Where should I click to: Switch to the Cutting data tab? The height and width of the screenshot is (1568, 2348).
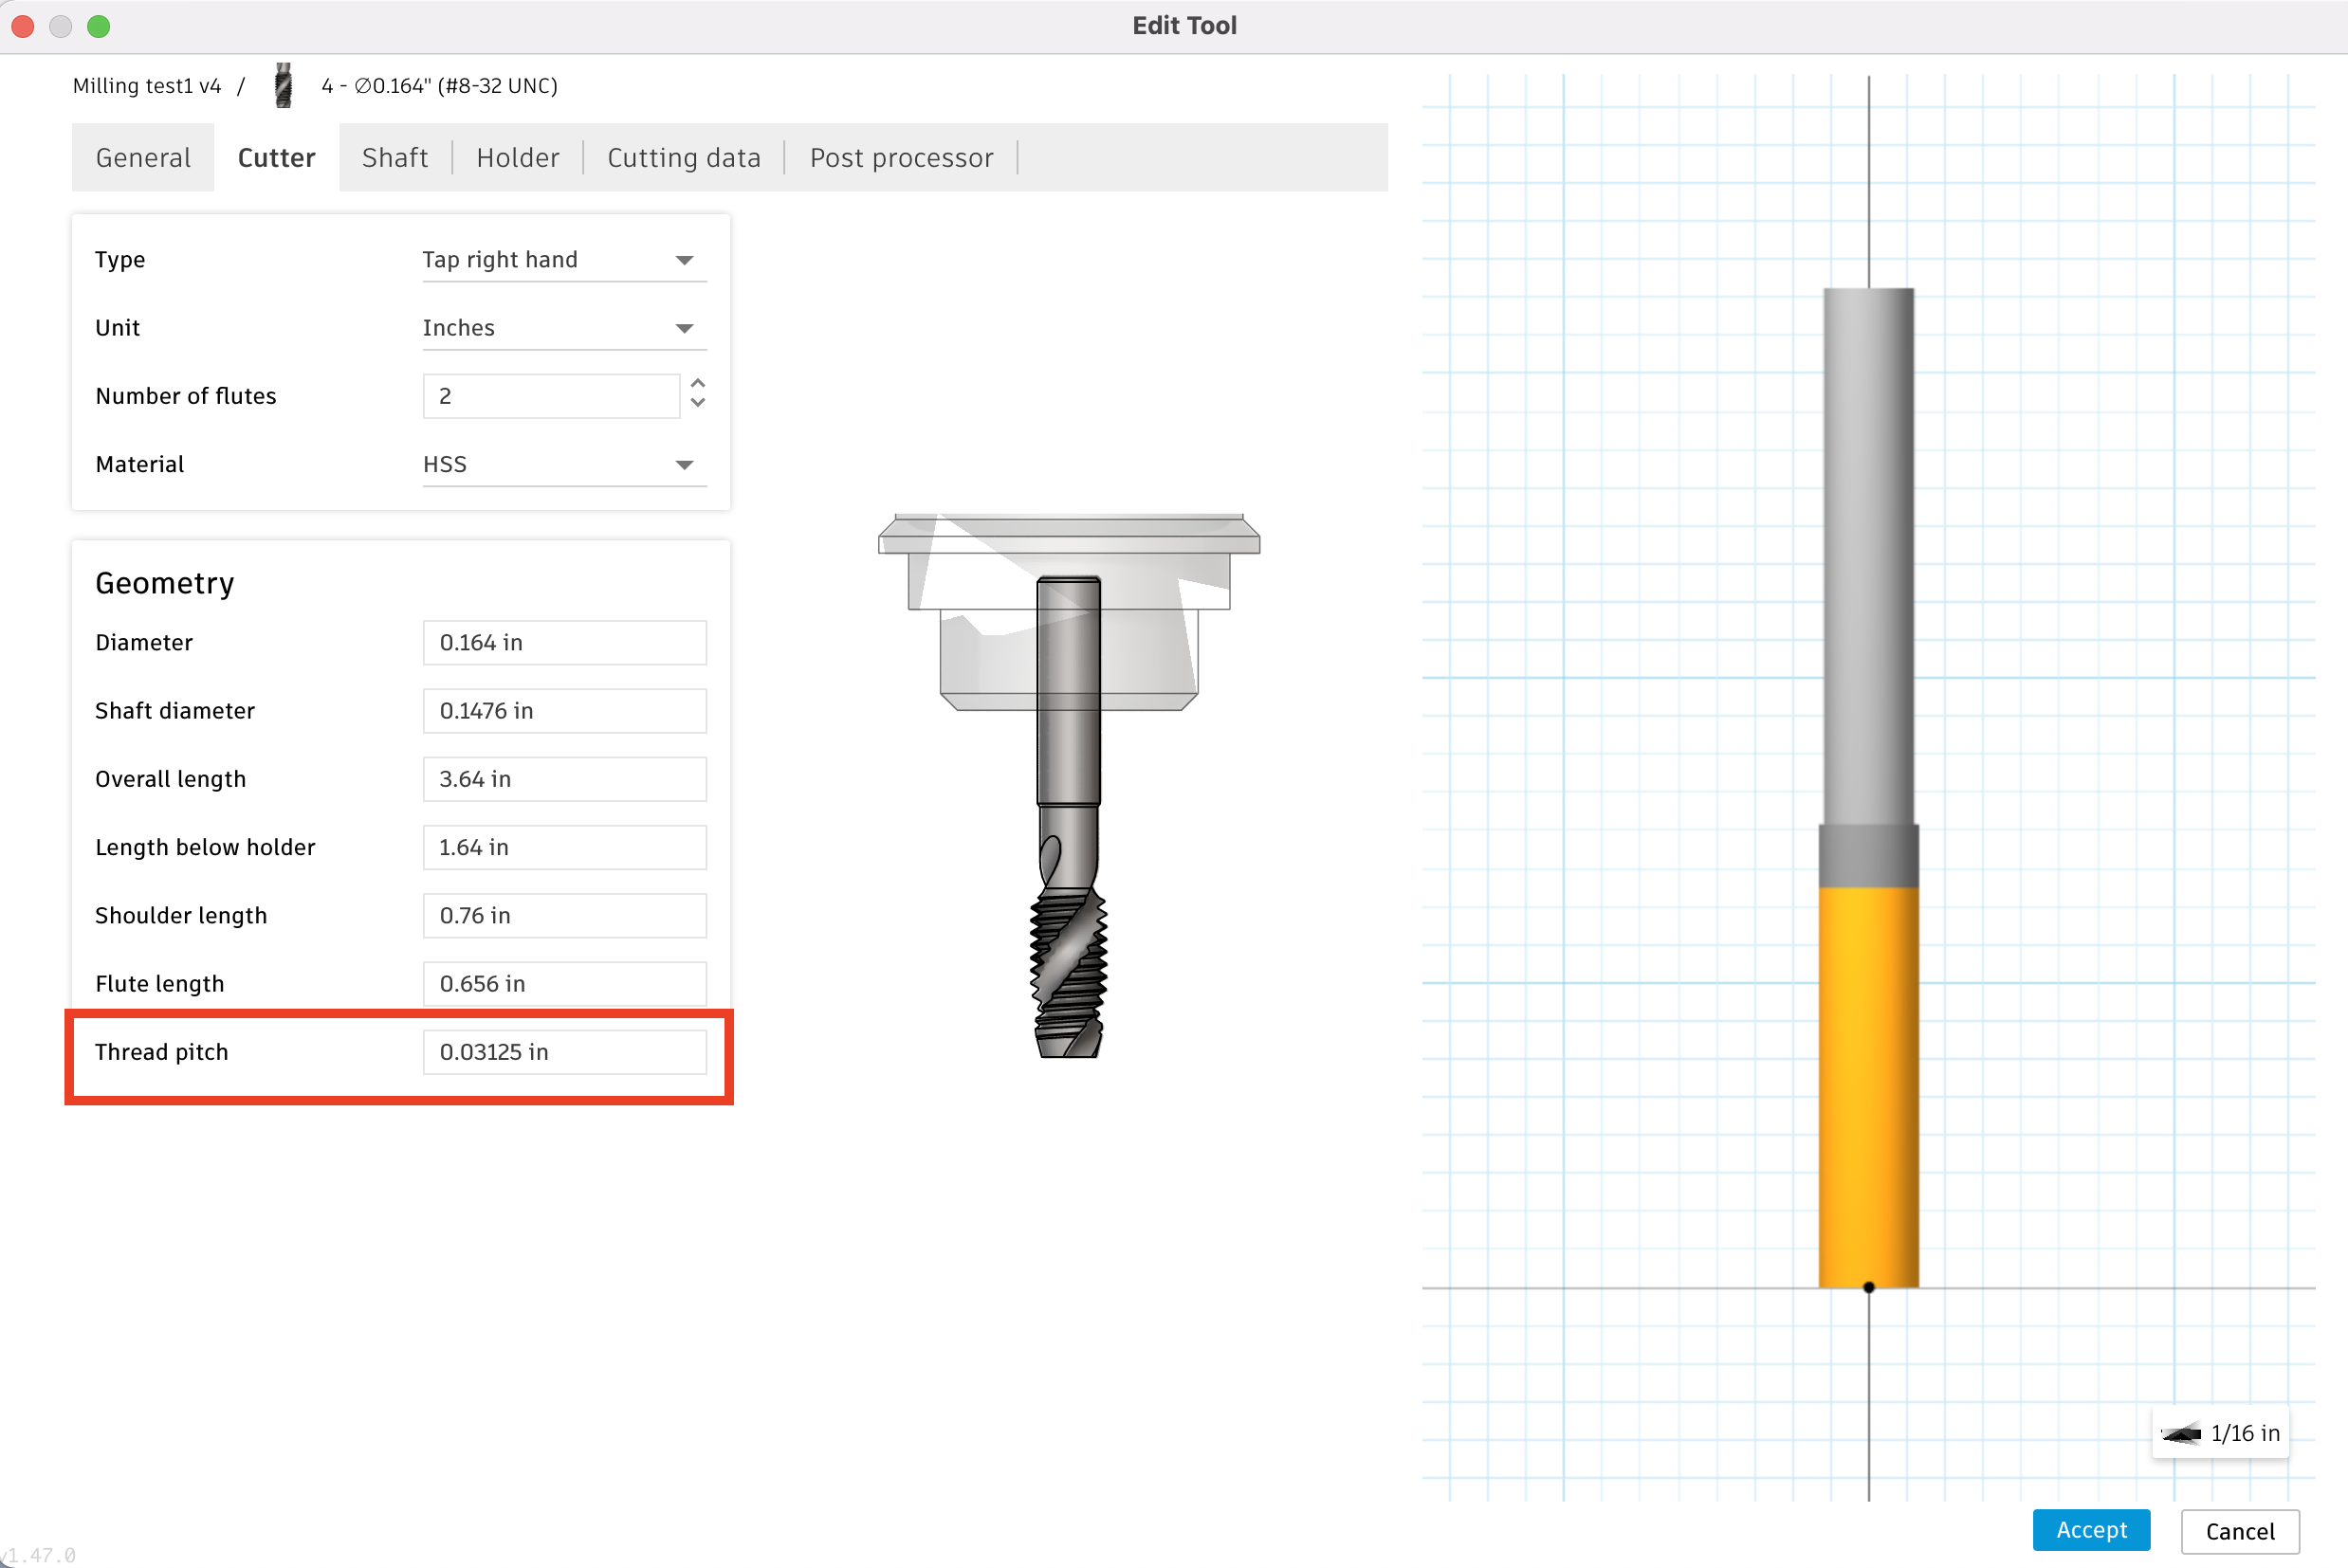(x=683, y=157)
